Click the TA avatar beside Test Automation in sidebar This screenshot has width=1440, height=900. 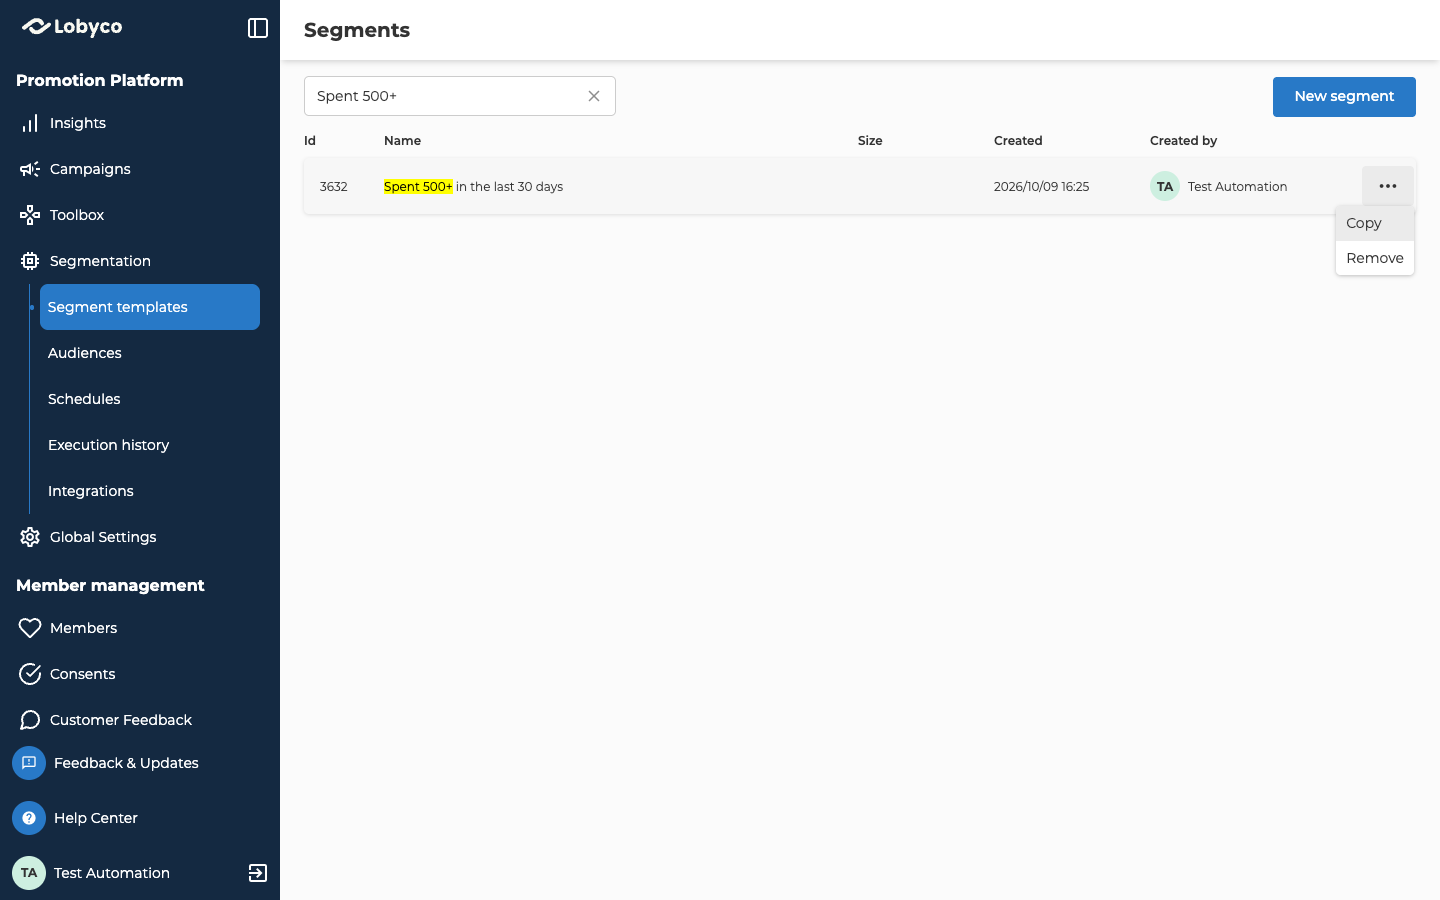29,873
